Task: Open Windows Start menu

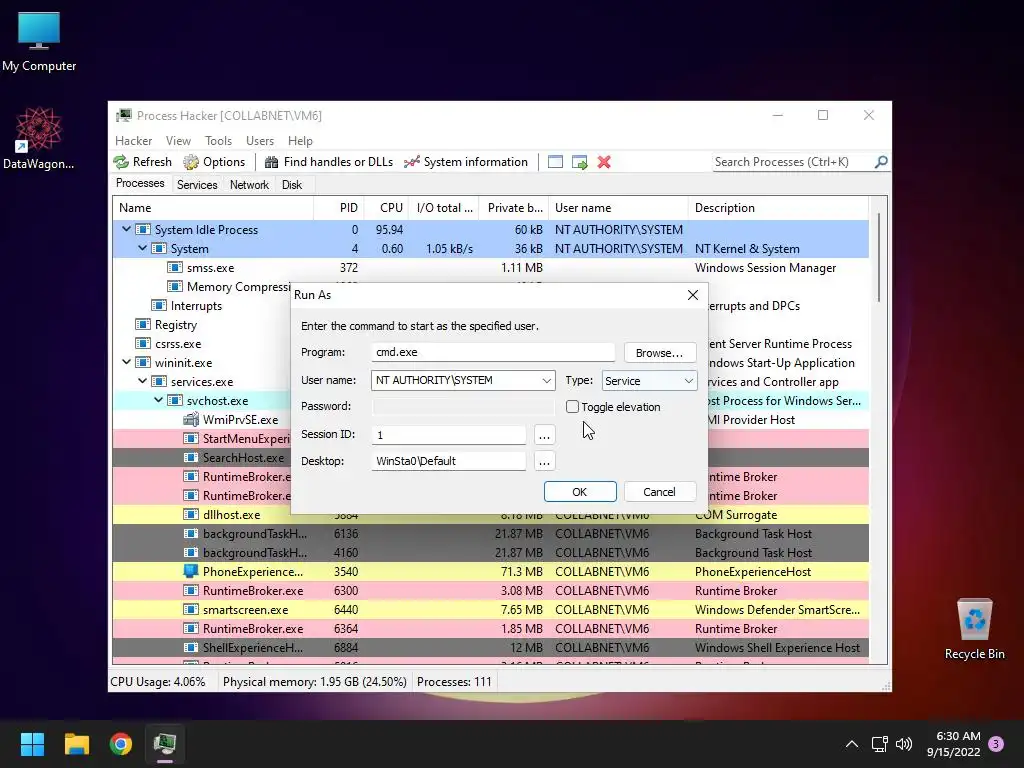Action: pyautogui.click(x=32, y=744)
